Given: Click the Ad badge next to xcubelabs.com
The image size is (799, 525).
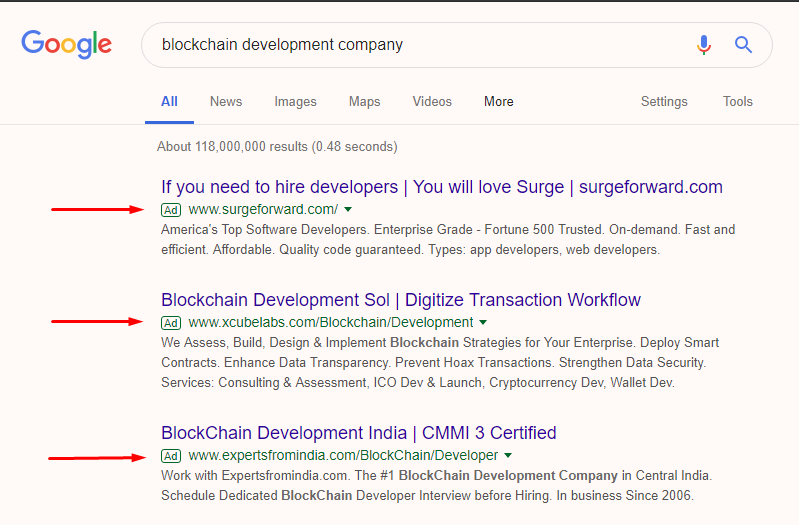Looking at the screenshot, I should (171, 323).
